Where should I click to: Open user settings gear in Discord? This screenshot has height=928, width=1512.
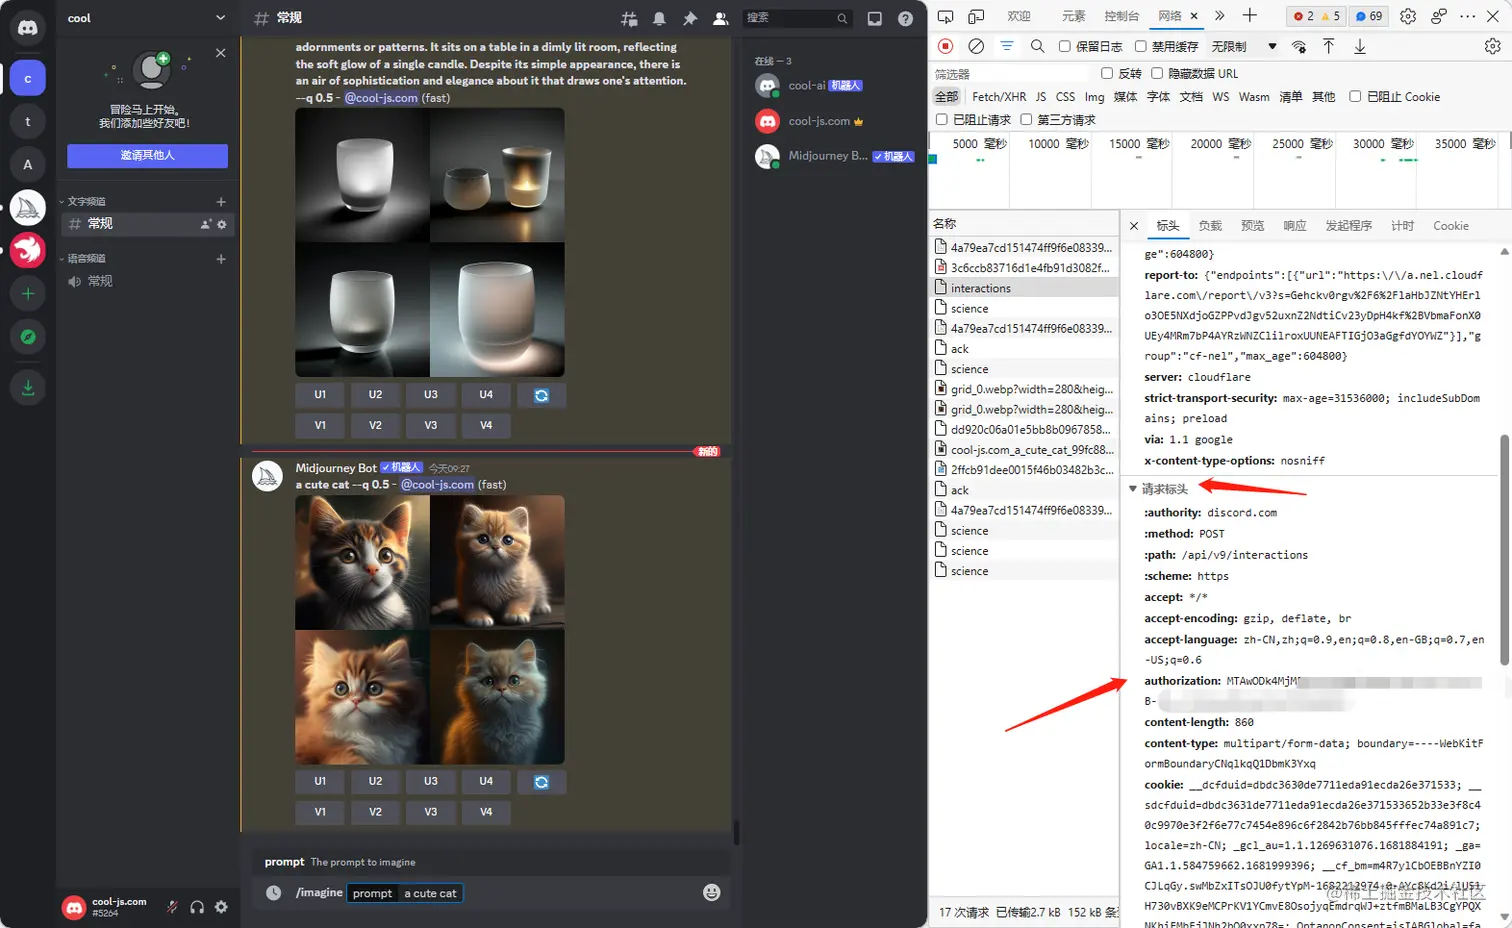pos(221,907)
